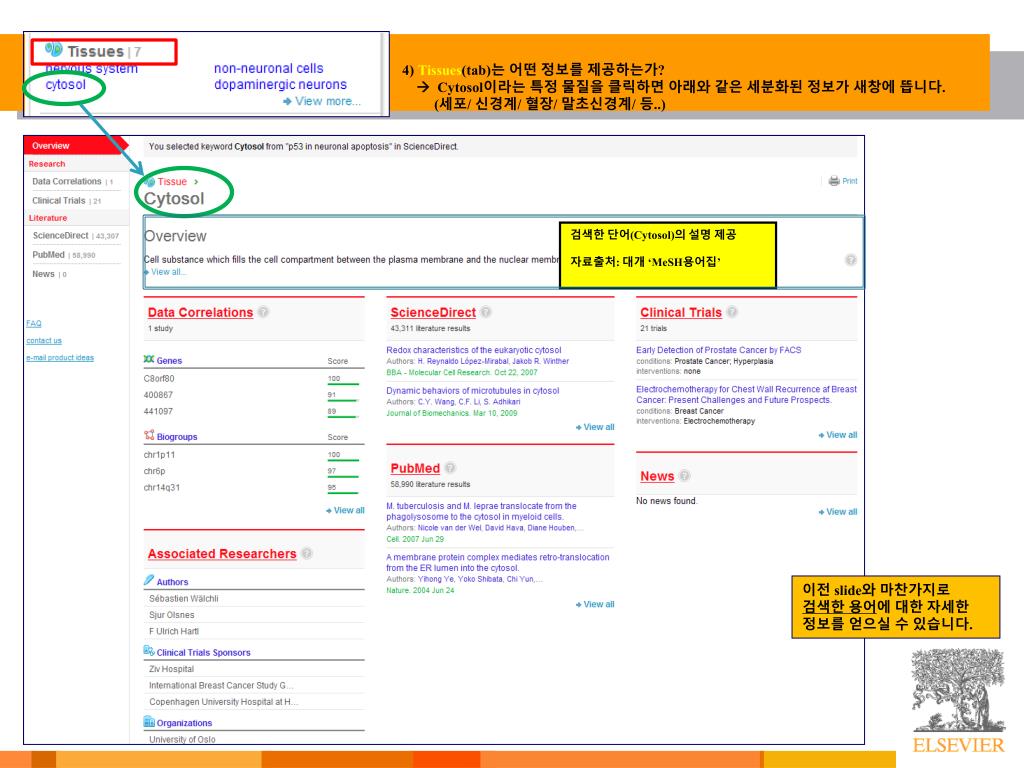The width and height of the screenshot is (1024, 768).
Task: Click help icon in Overview box
Action: tap(850, 260)
